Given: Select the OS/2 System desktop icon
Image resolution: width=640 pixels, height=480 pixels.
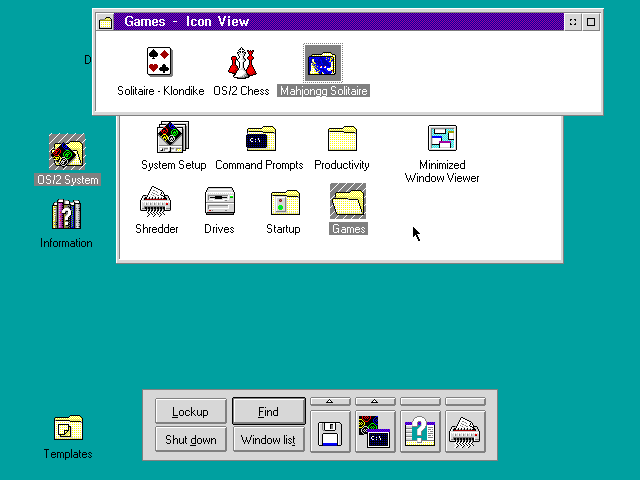Looking at the screenshot, I should [67, 151].
